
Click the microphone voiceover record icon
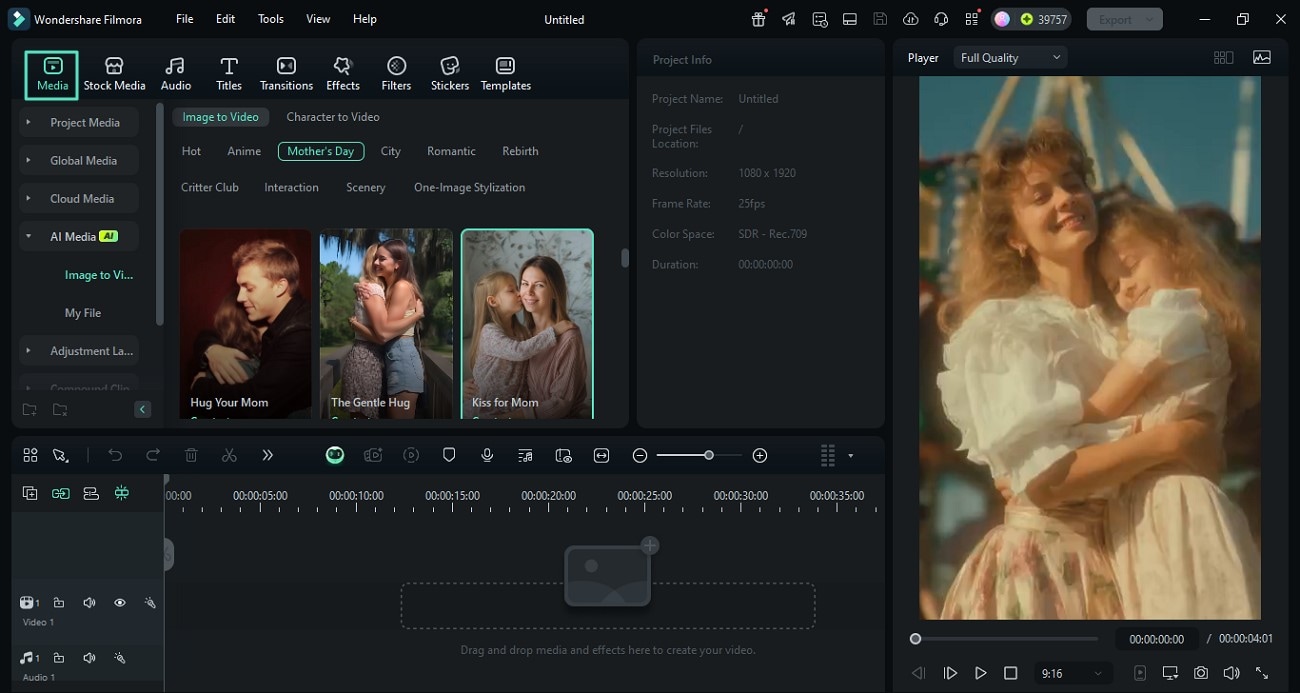487,455
